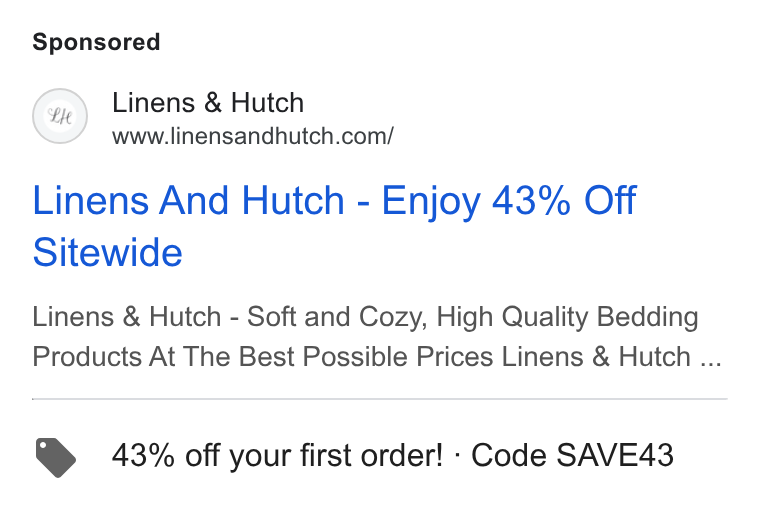Image resolution: width=760 pixels, height=516 pixels.
Task: Click '43%' in the blue headline
Action: pos(531,200)
